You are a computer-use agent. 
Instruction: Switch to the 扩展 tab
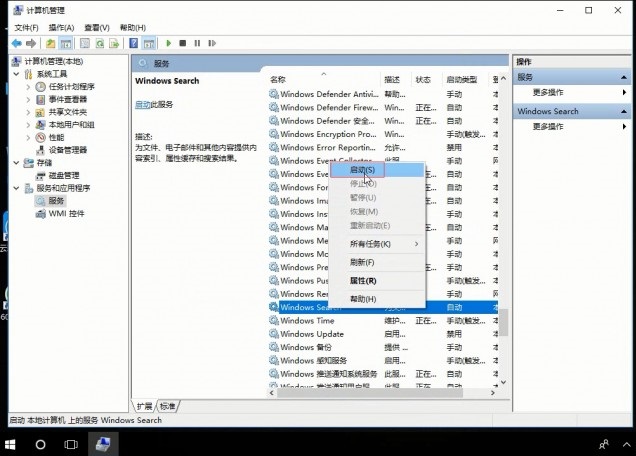point(144,406)
